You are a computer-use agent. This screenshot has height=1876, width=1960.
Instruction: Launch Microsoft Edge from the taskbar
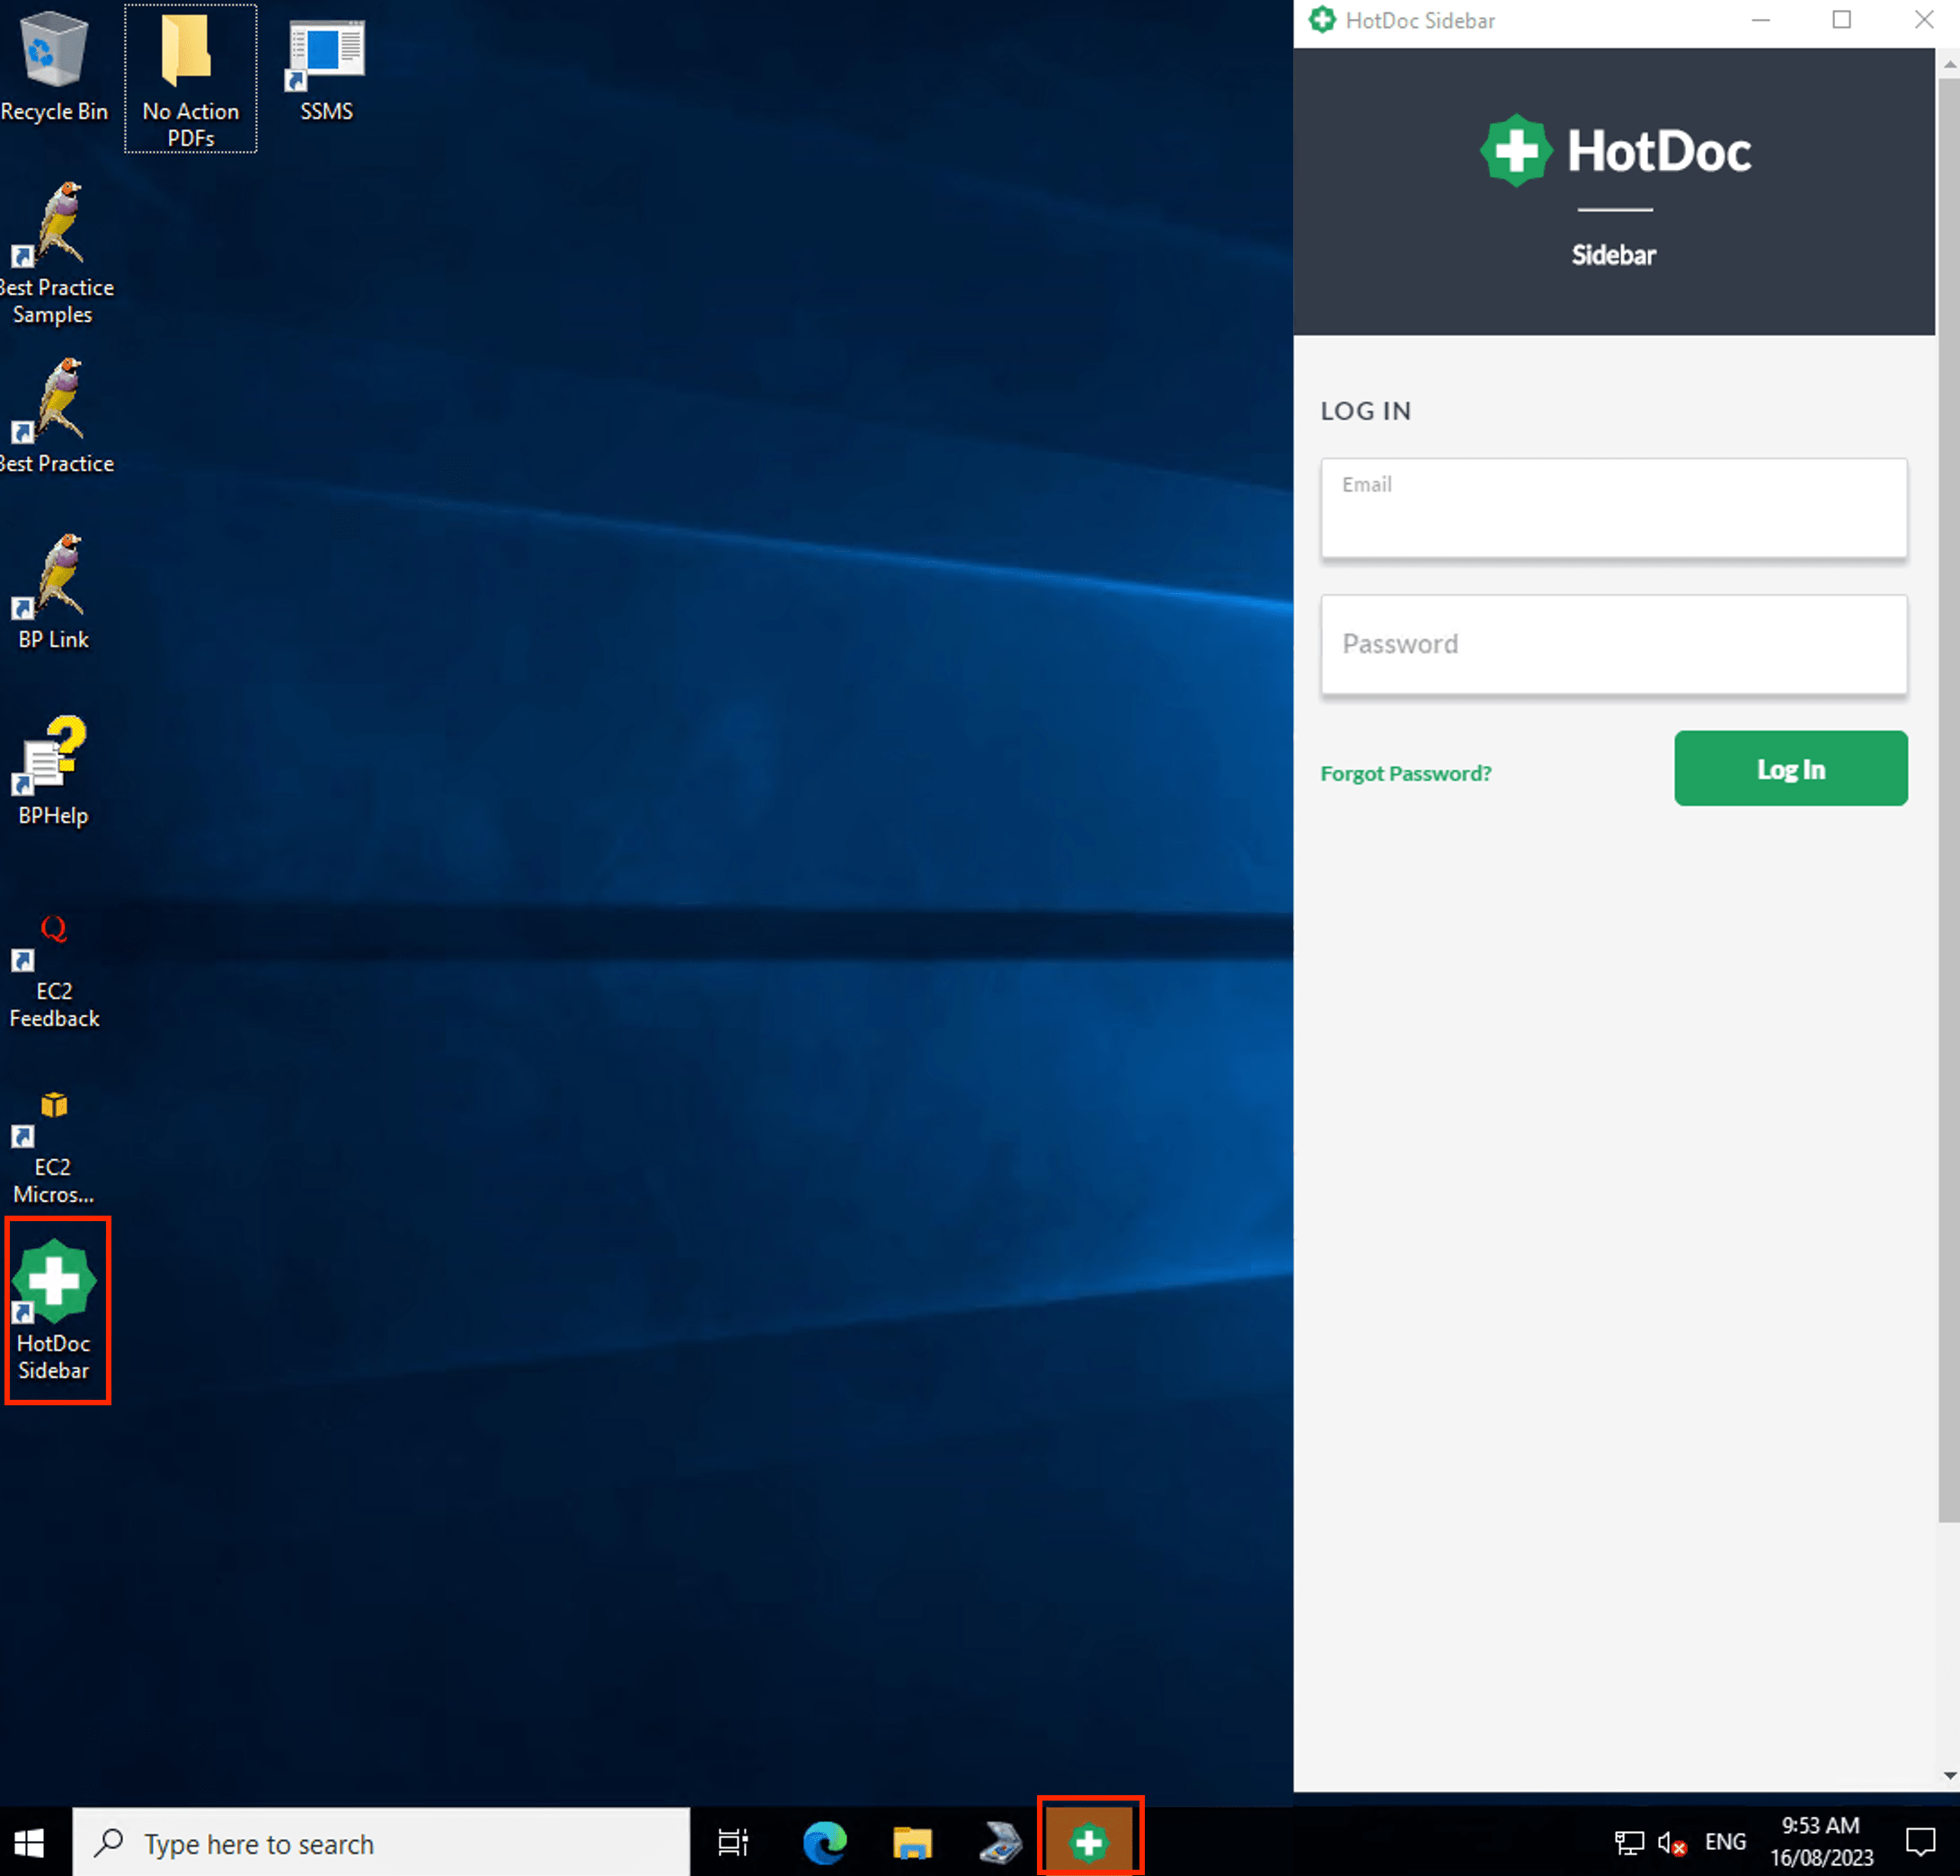point(824,1843)
